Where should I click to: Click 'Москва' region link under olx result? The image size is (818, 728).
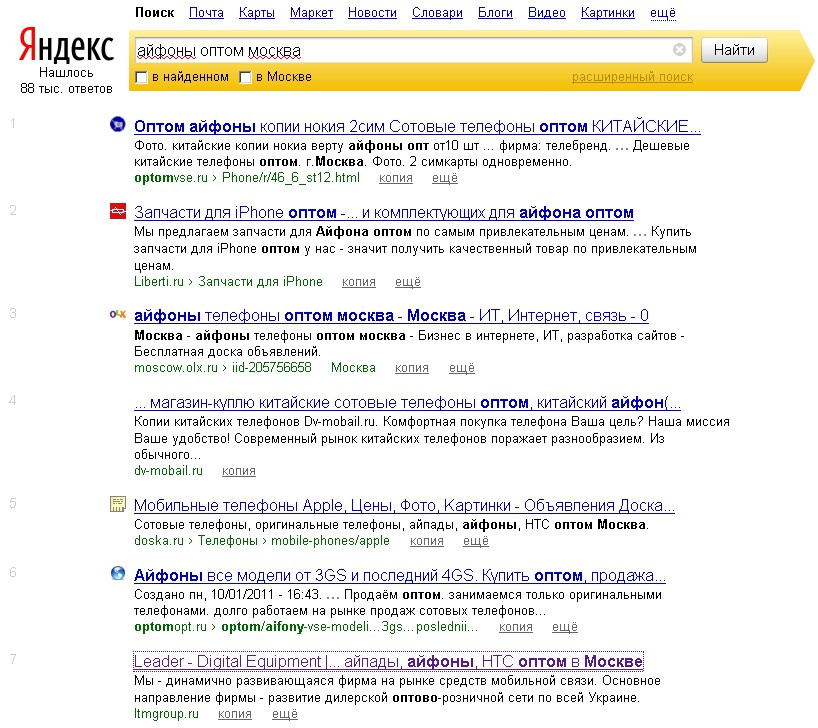pyautogui.click(x=353, y=368)
